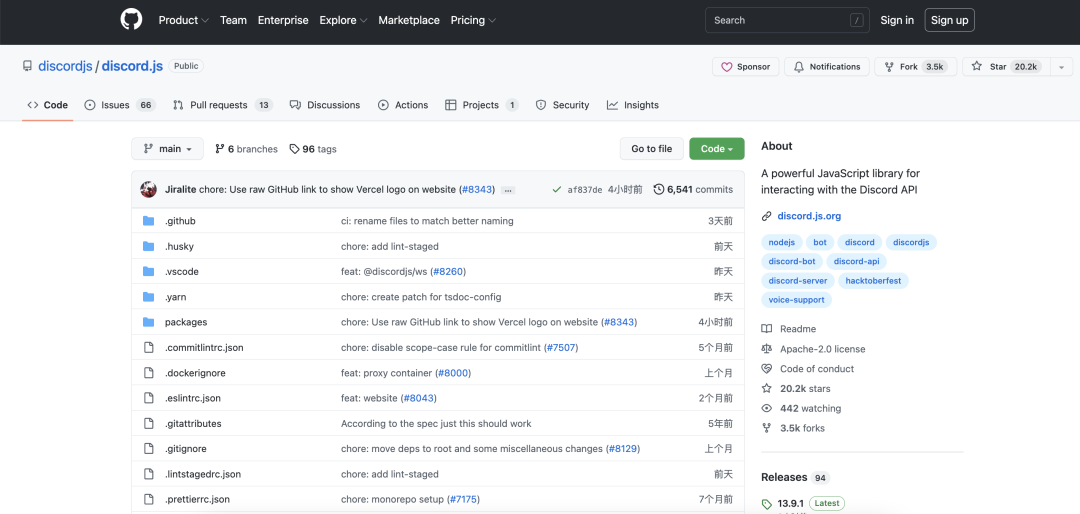The image size is (1080, 514).
Task: Click the .prettierrc.json file icon
Action: pyautogui.click(x=148, y=499)
